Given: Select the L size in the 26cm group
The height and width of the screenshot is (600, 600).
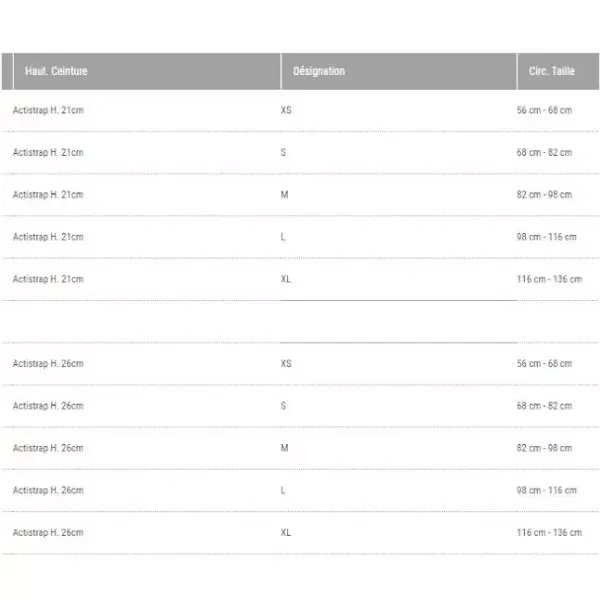Looking at the screenshot, I should pyautogui.click(x=283, y=490).
